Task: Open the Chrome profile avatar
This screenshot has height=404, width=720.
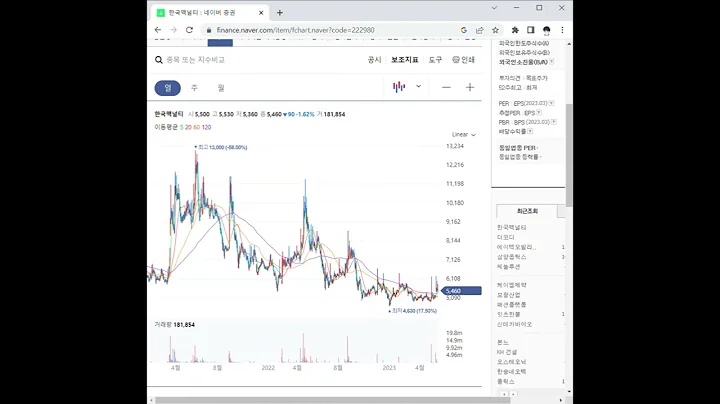Action: click(546, 30)
